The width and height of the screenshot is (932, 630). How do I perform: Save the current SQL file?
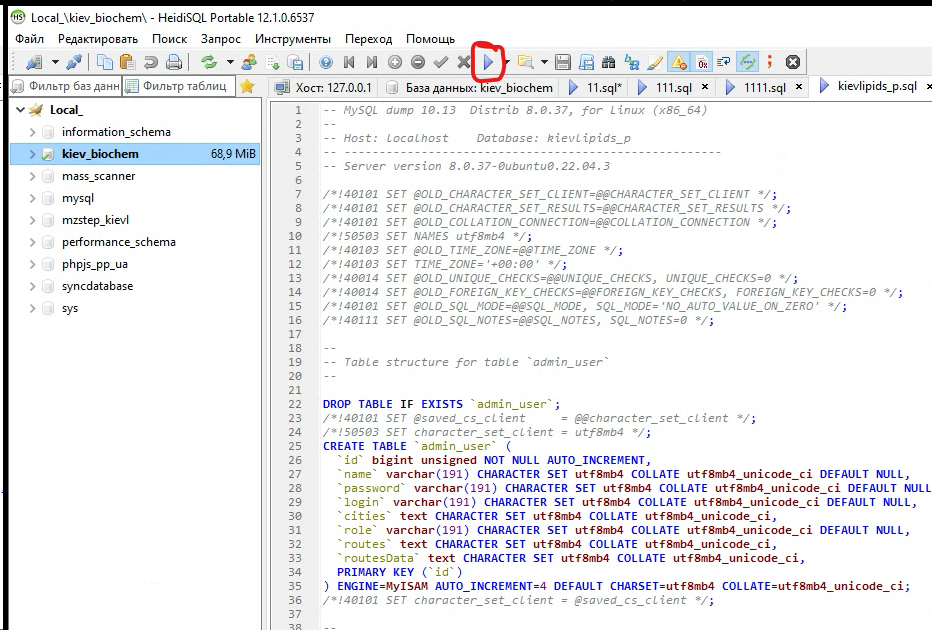561,61
